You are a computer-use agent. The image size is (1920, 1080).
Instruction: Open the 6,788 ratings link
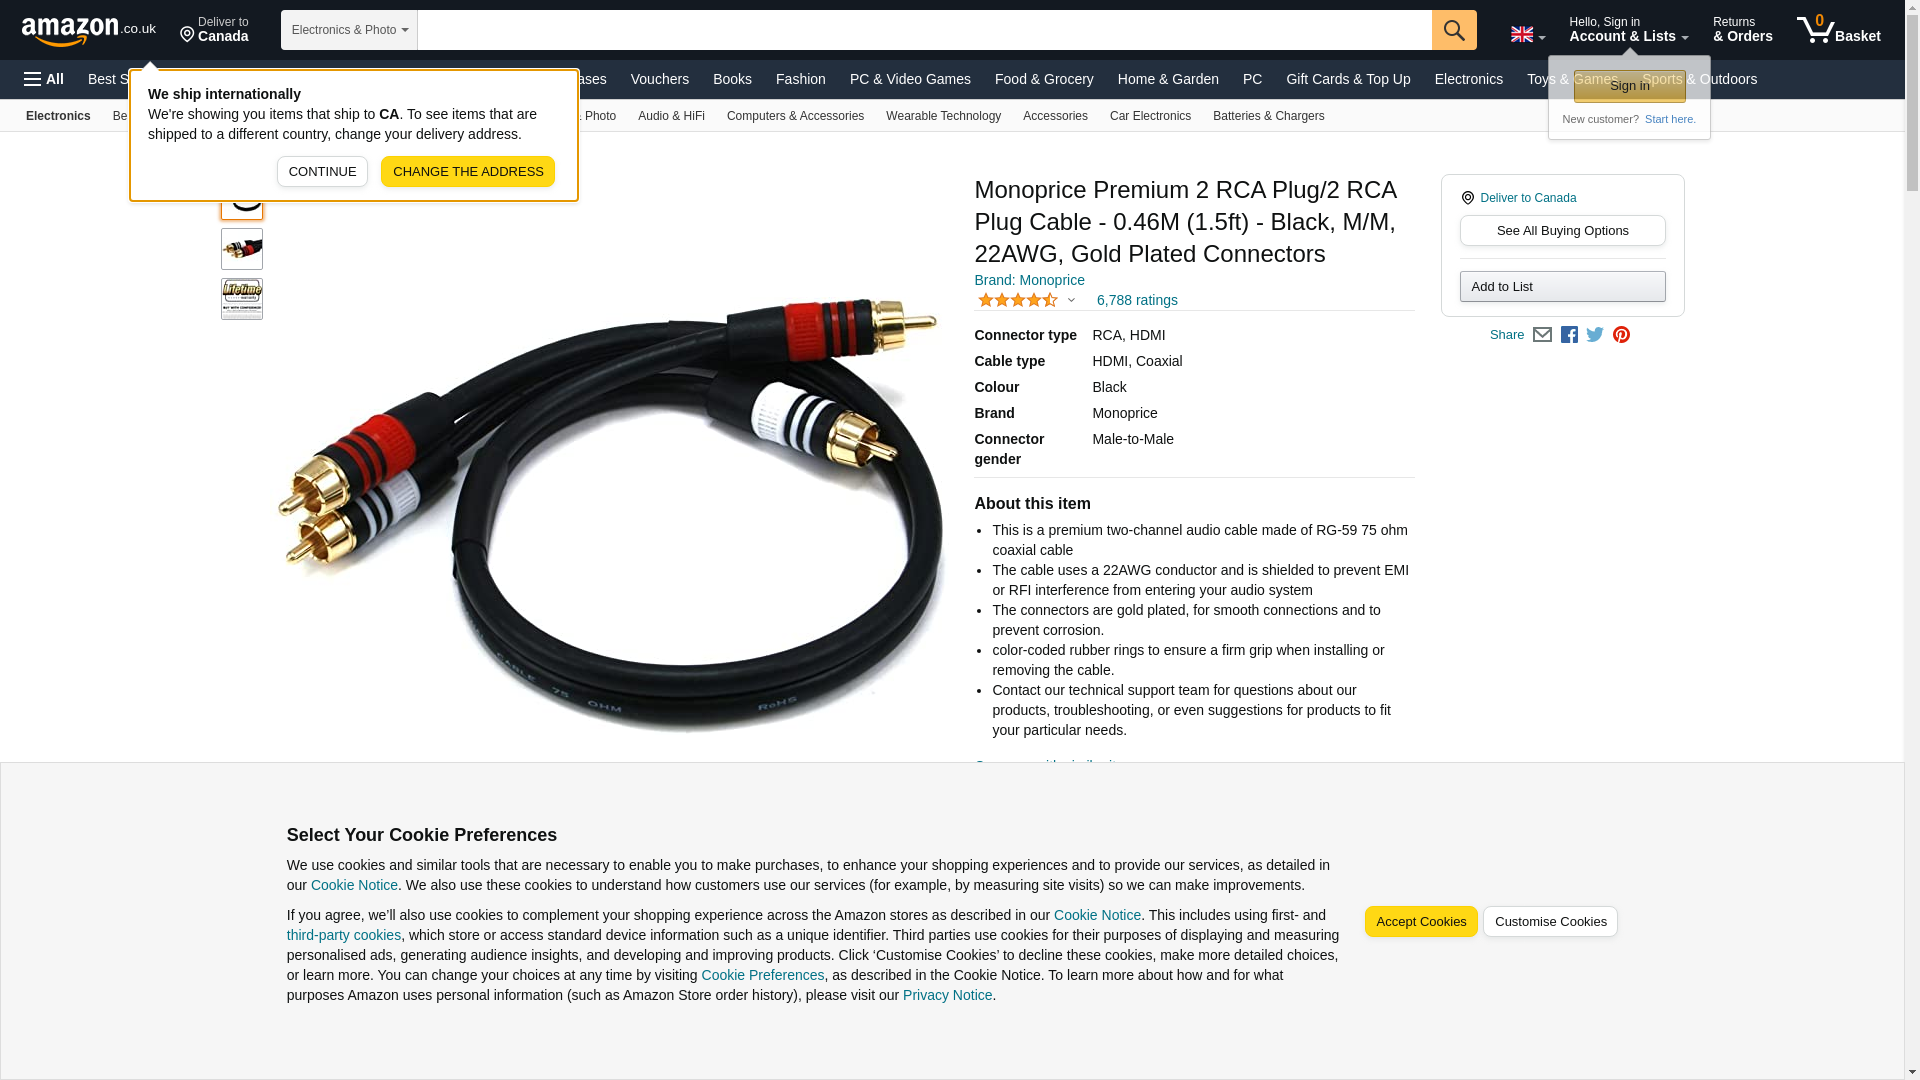pyautogui.click(x=1137, y=300)
